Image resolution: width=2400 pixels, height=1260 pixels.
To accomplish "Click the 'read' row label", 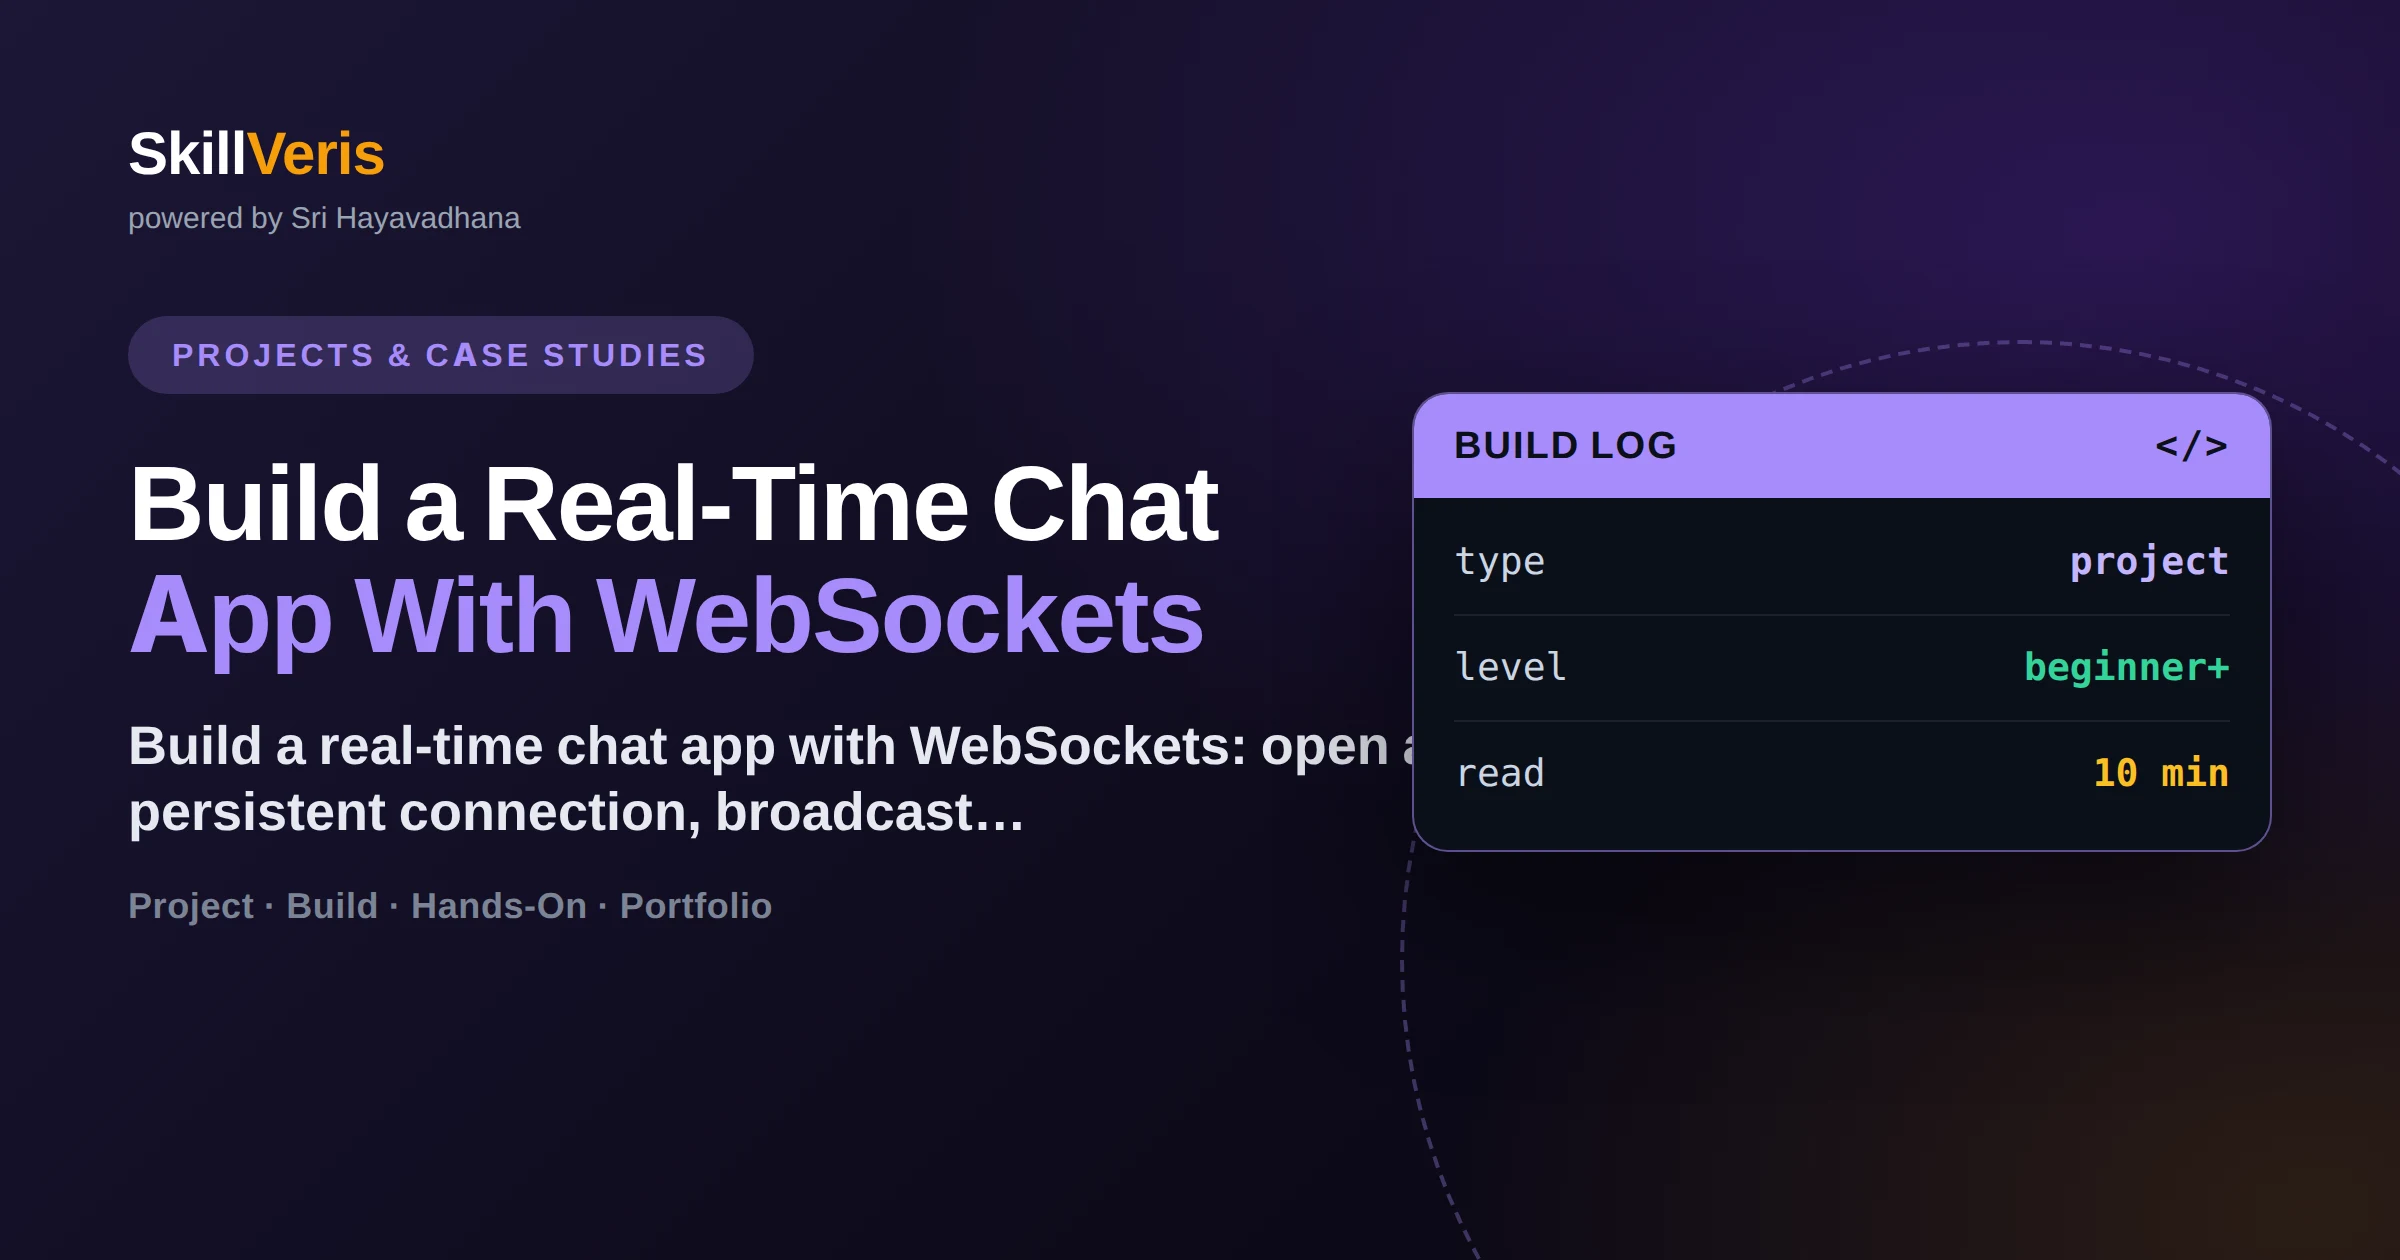I will coord(1499,773).
